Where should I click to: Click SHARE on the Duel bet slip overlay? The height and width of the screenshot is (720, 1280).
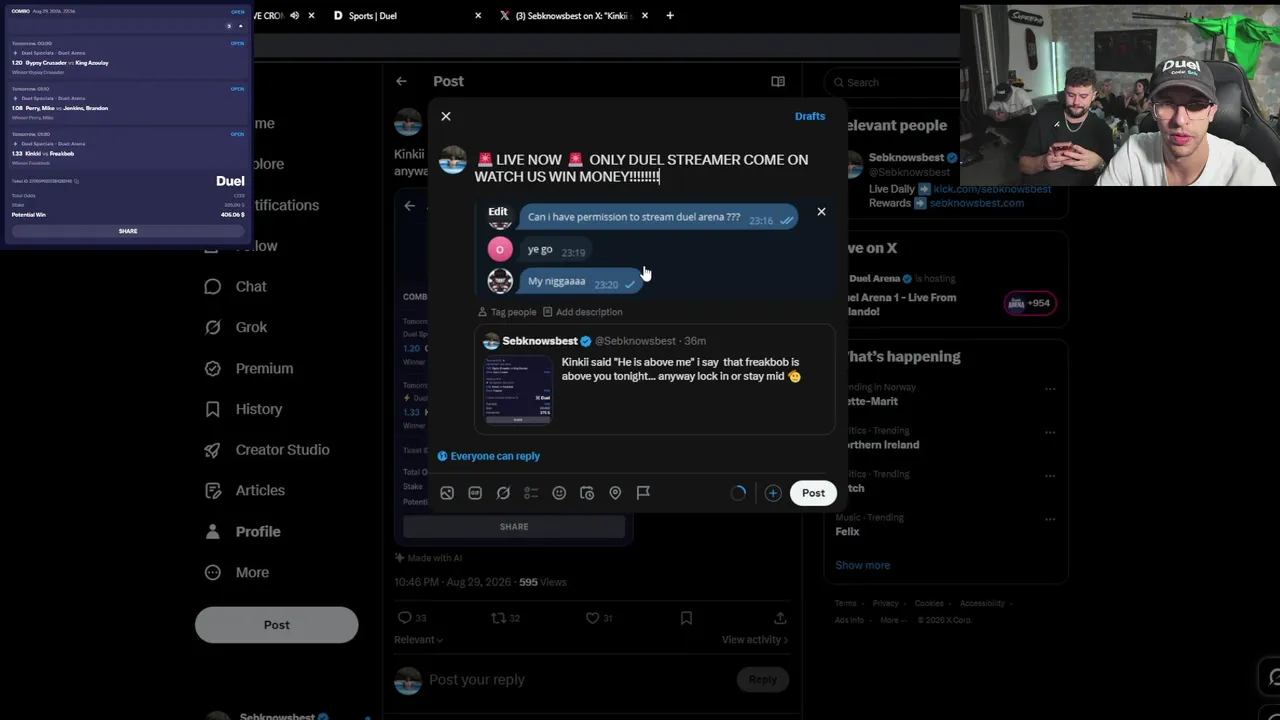click(x=128, y=231)
